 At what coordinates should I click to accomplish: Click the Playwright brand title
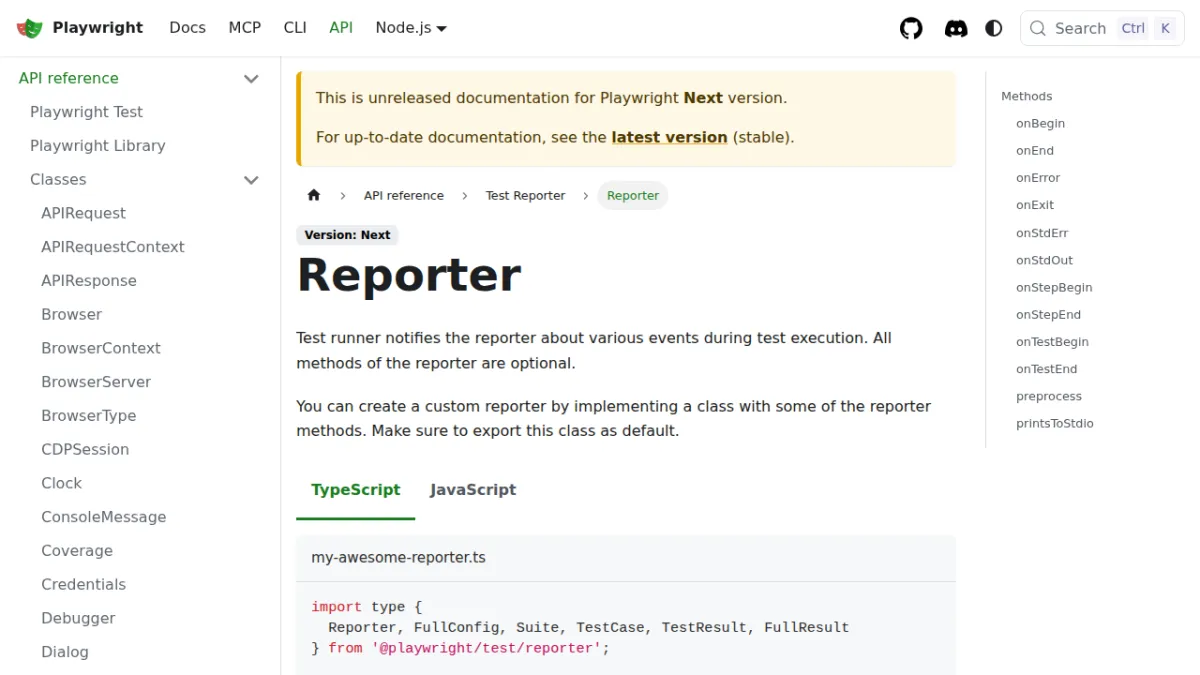point(98,28)
